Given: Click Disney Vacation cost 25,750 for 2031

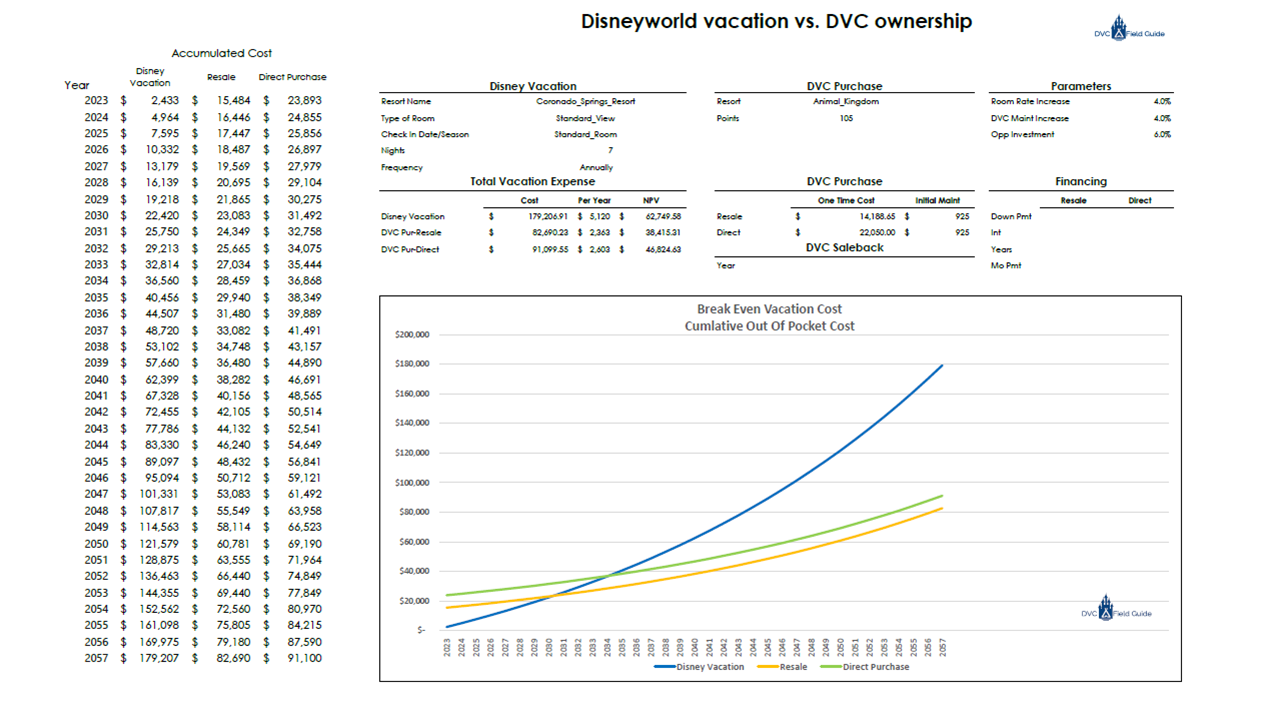Looking at the screenshot, I should pyautogui.click(x=162, y=232).
